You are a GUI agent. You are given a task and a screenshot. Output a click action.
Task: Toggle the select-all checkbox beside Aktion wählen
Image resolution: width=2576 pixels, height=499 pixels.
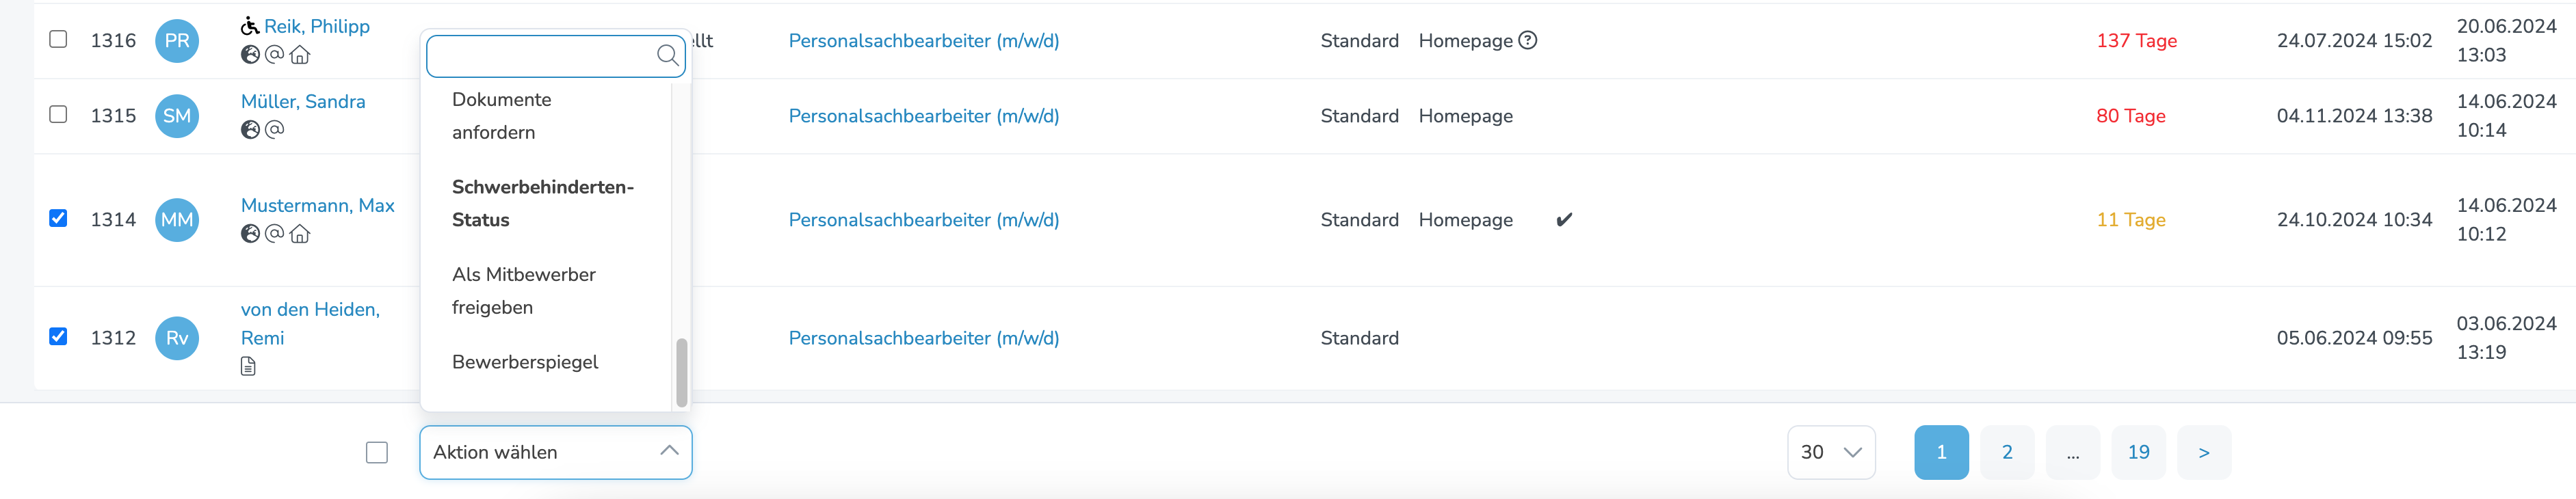pos(377,452)
